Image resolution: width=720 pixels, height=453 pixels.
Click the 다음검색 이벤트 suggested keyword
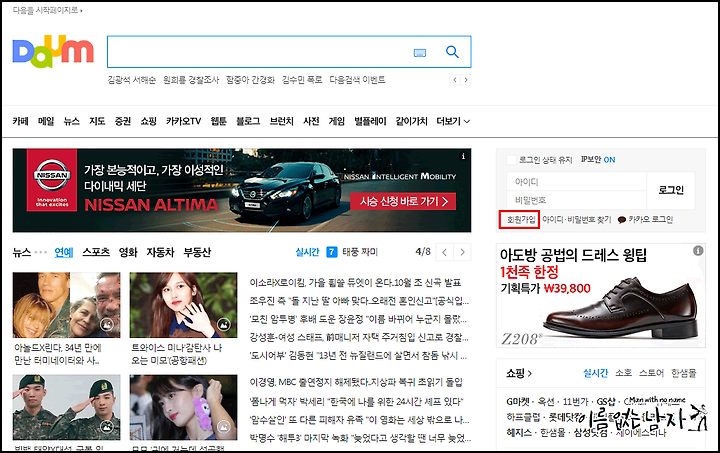[x=357, y=80]
